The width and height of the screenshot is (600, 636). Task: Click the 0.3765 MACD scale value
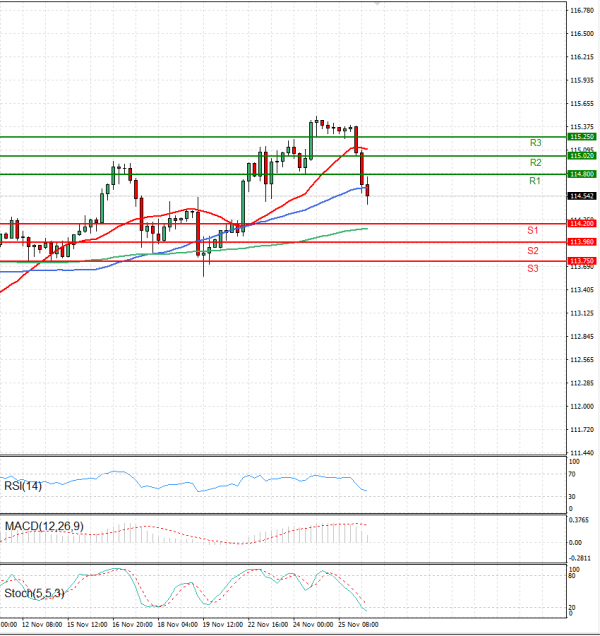(579, 520)
